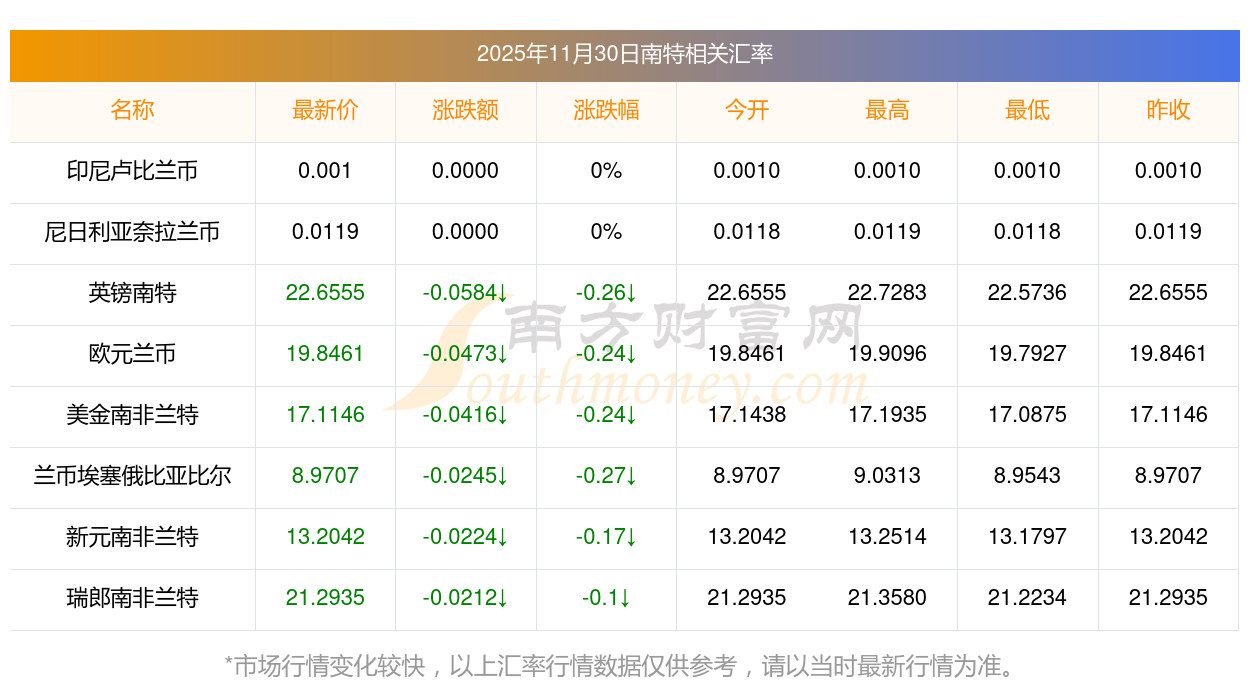Click change percent -0.24↓ for 美金南非兰特

(606, 415)
